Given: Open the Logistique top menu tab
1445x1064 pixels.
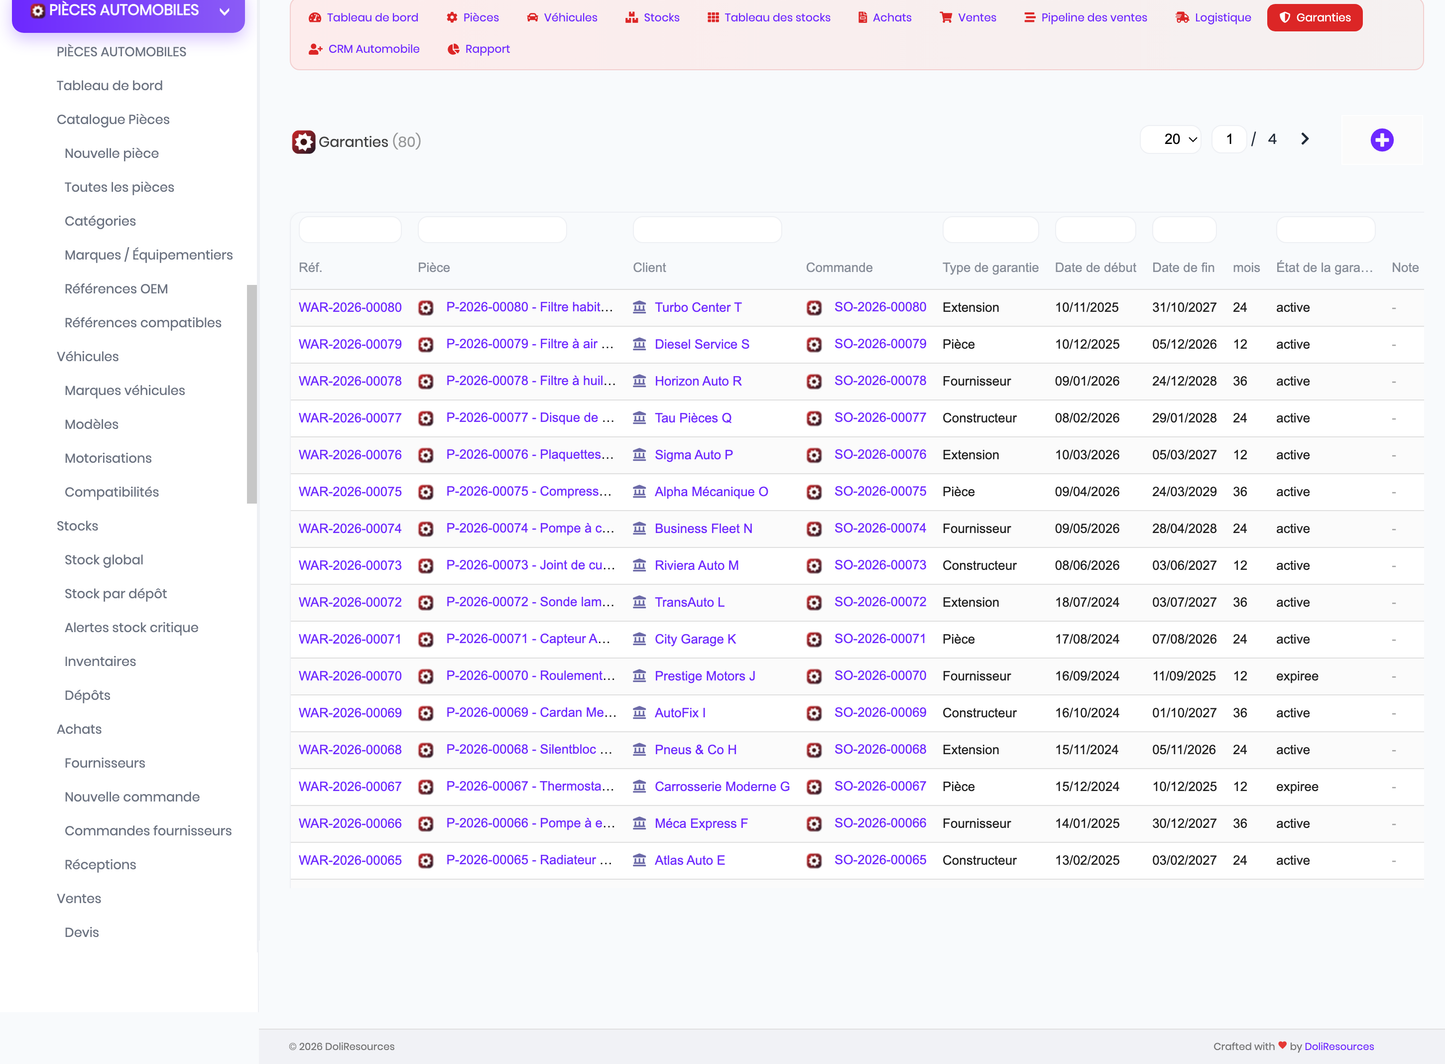Looking at the screenshot, I should tap(1213, 18).
